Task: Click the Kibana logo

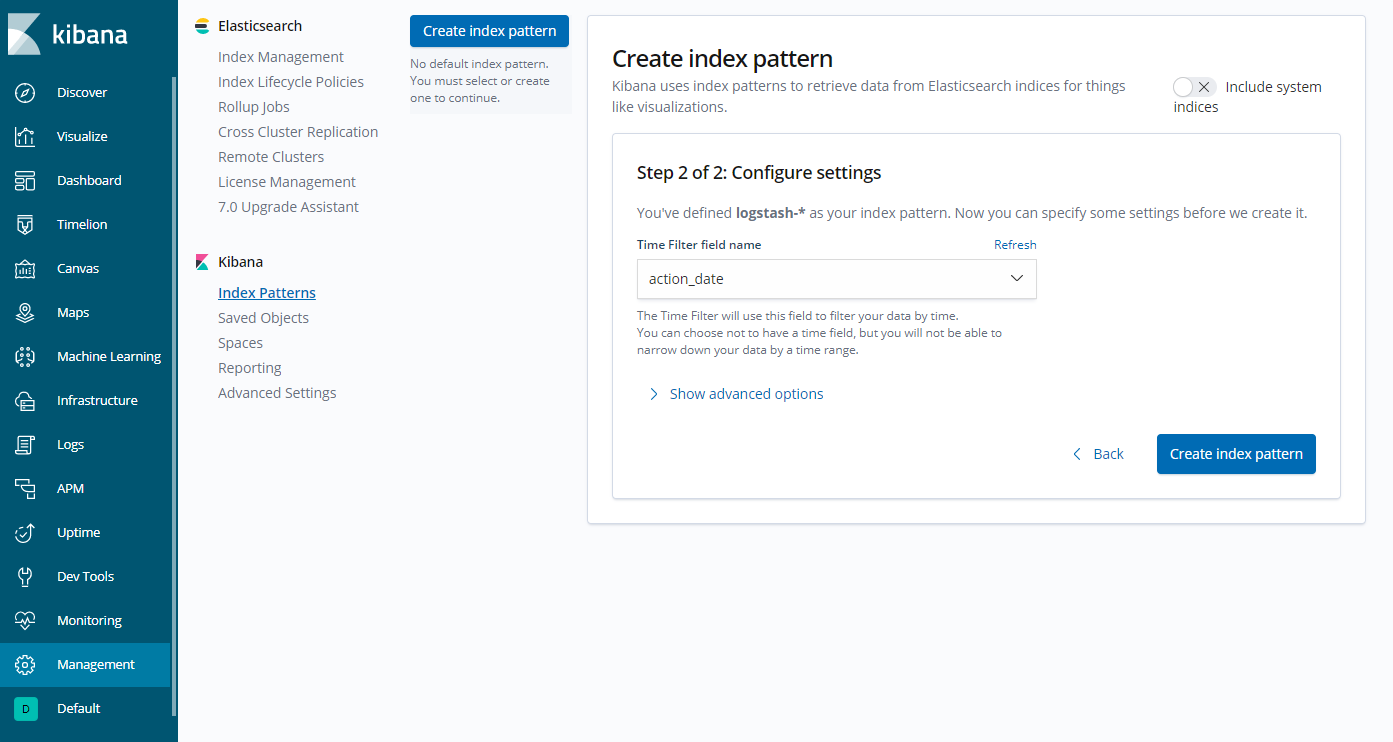Action: click(x=68, y=34)
